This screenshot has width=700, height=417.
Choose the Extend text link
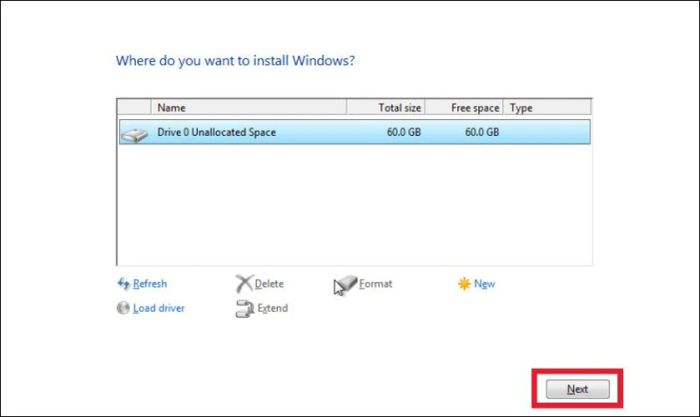tap(272, 308)
